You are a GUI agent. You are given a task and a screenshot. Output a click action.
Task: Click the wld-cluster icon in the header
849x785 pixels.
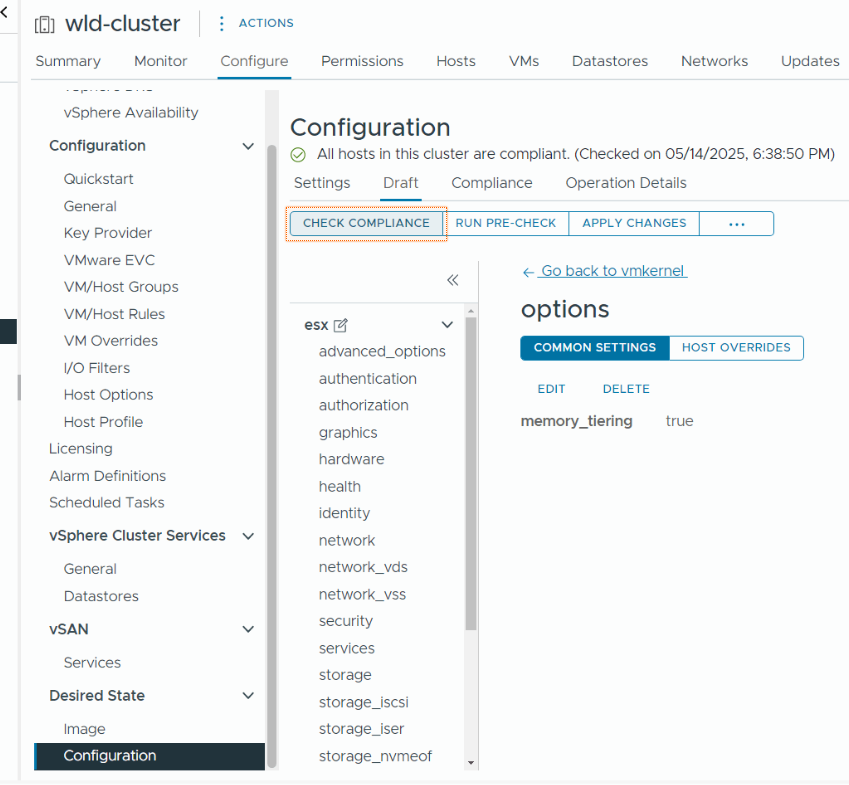[x=45, y=24]
